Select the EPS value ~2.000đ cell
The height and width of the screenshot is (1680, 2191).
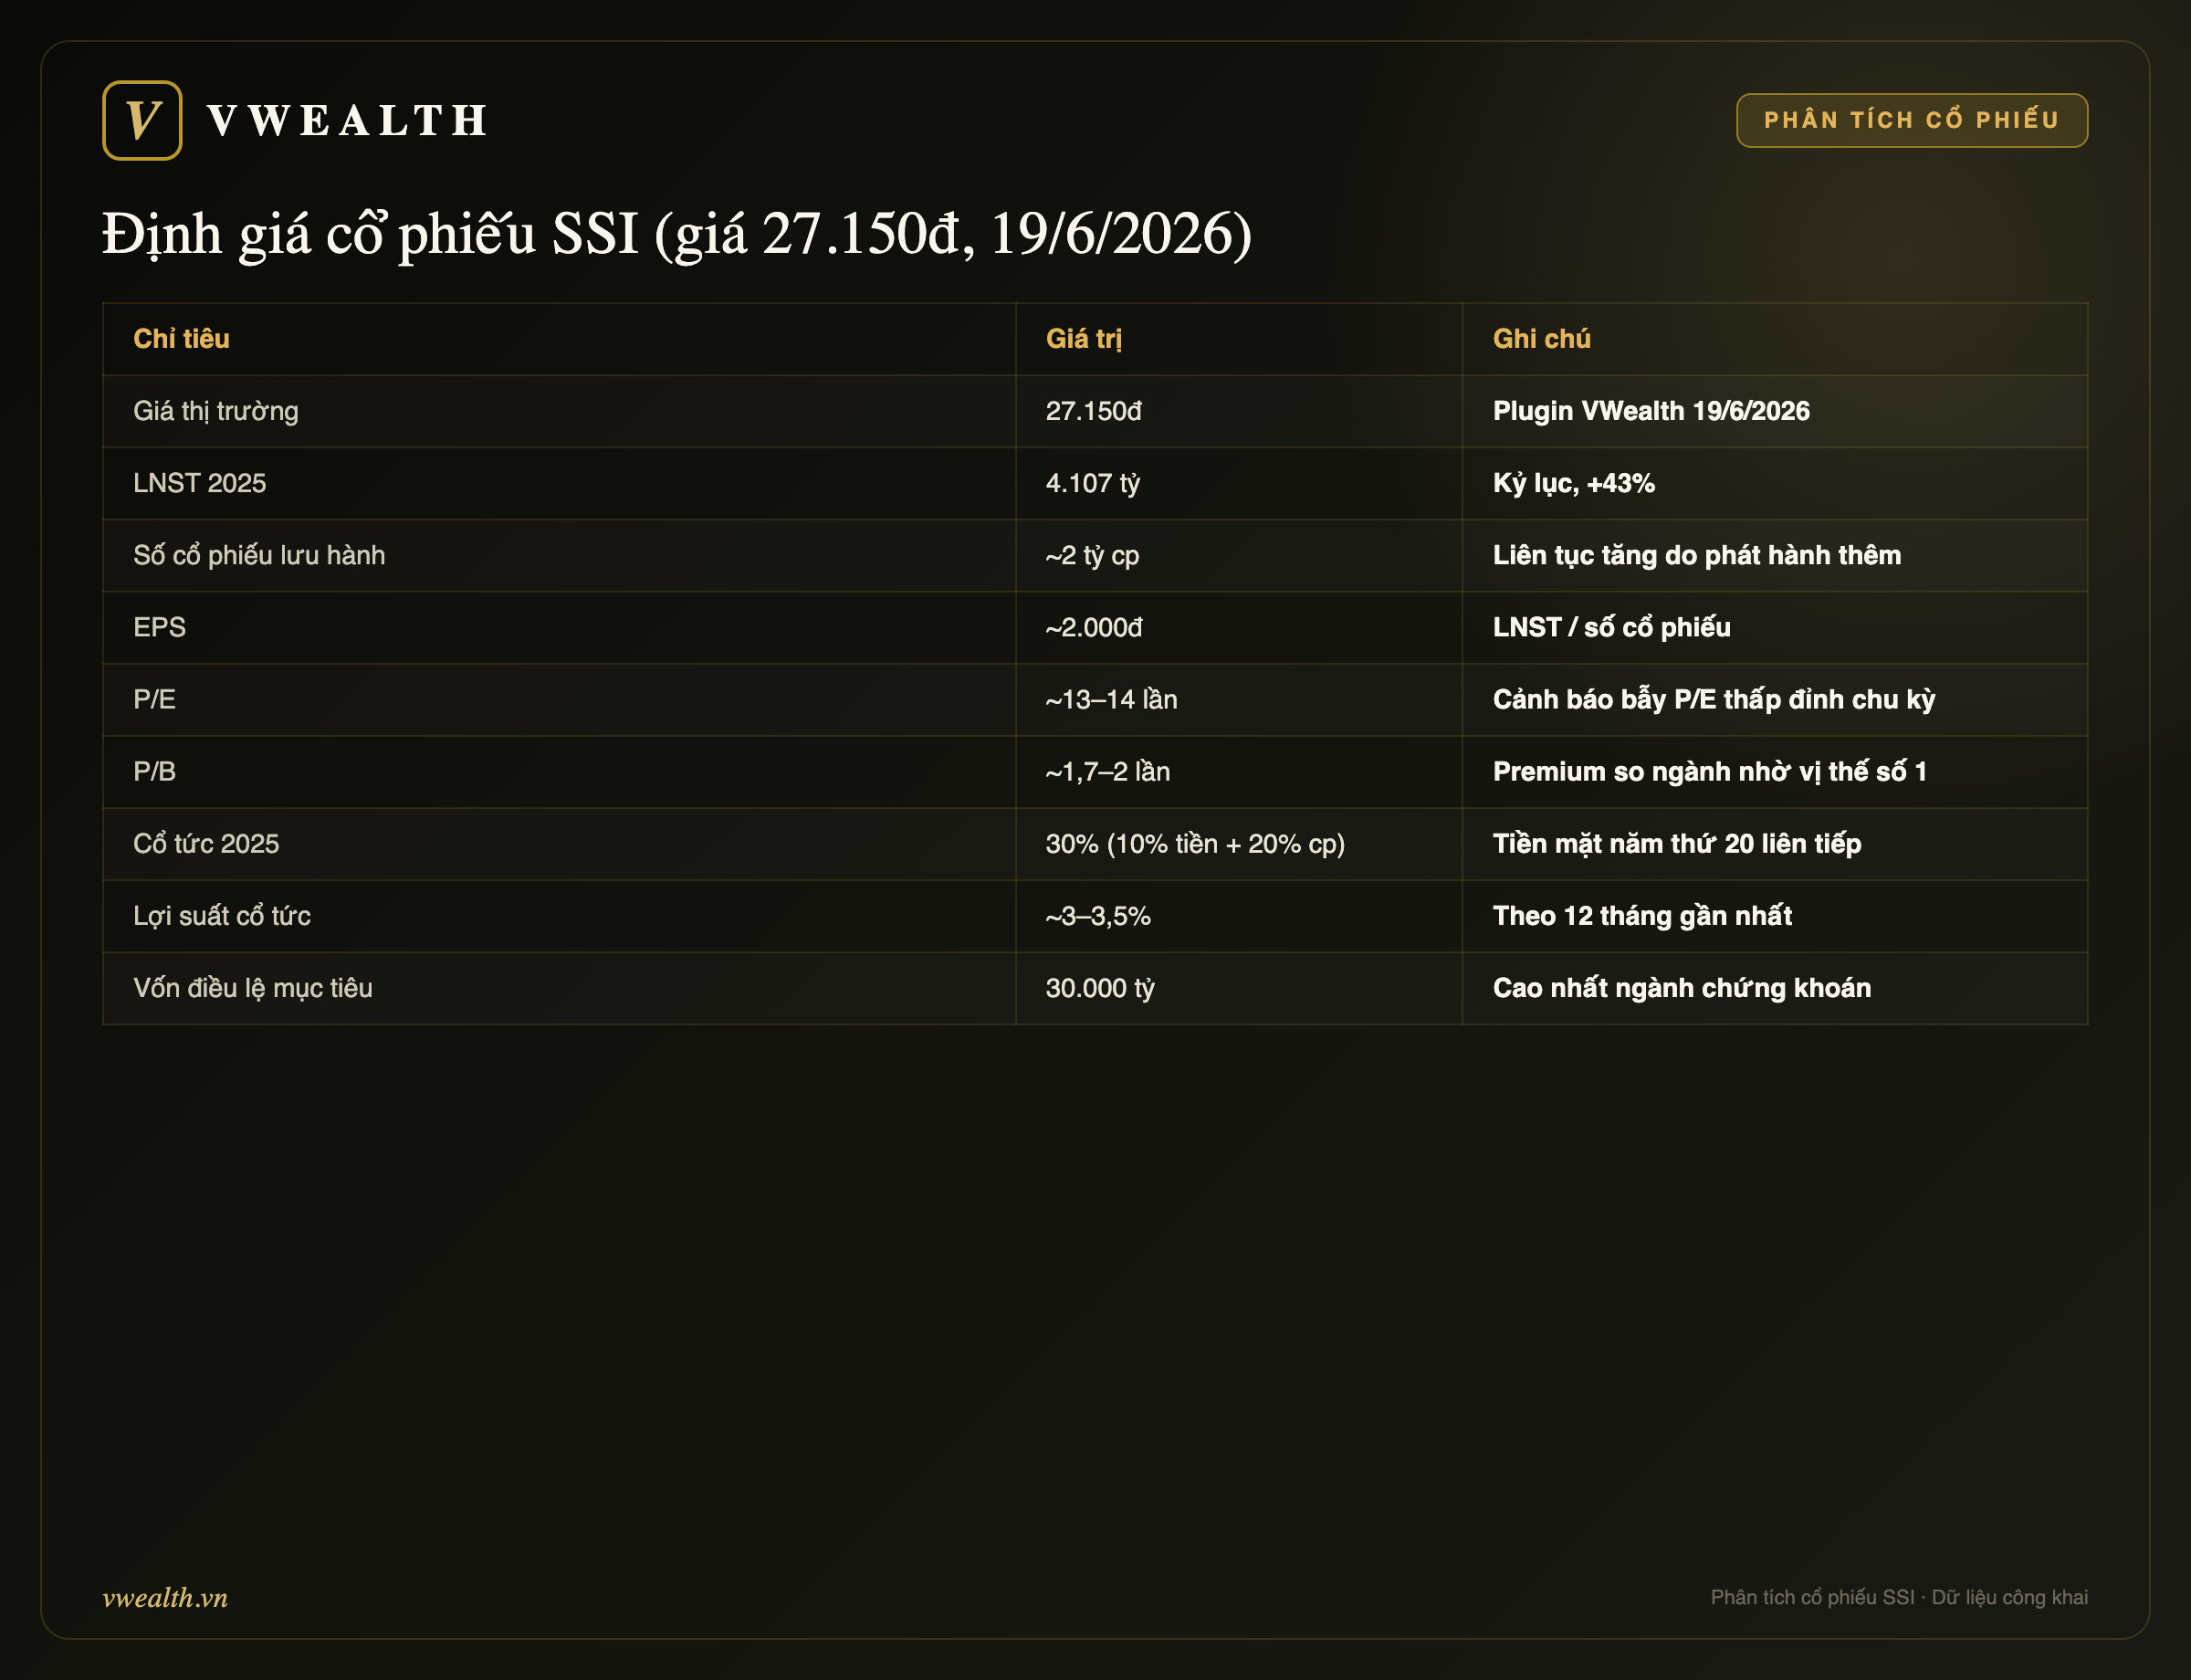pyautogui.click(x=1239, y=627)
